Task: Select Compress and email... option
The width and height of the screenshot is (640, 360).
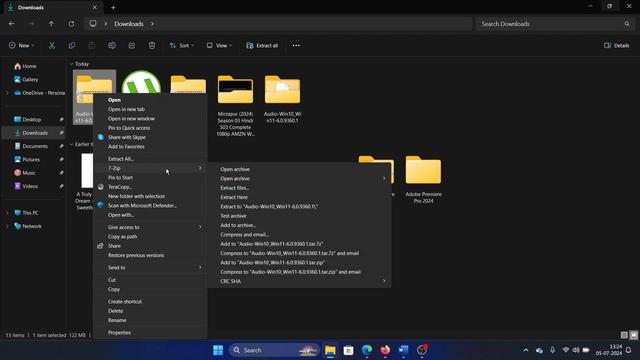Action: (244, 235)
